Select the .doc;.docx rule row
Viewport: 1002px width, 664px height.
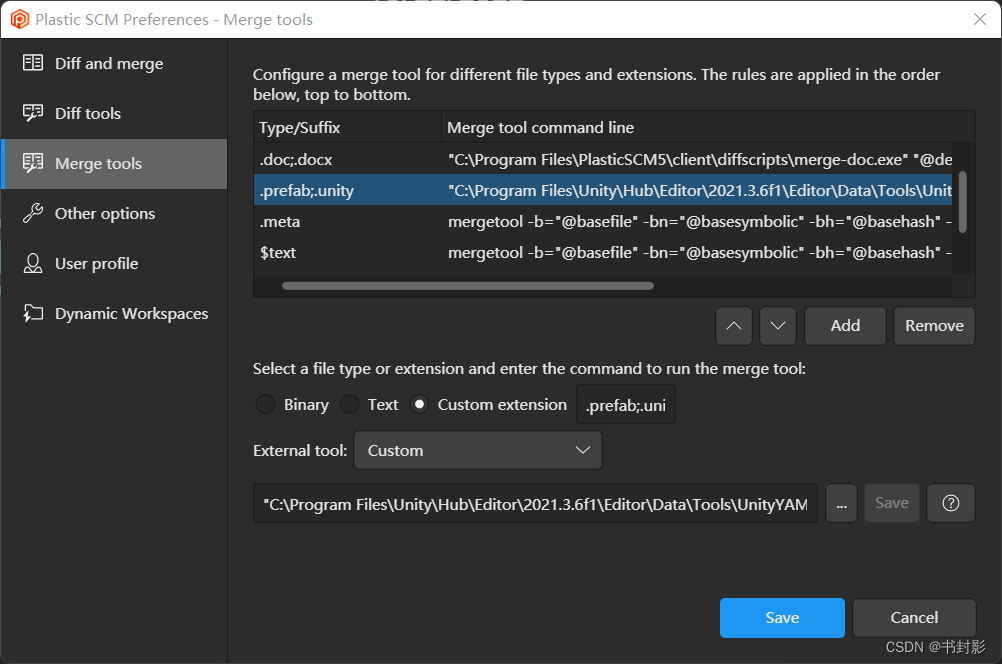pos(603,159)
